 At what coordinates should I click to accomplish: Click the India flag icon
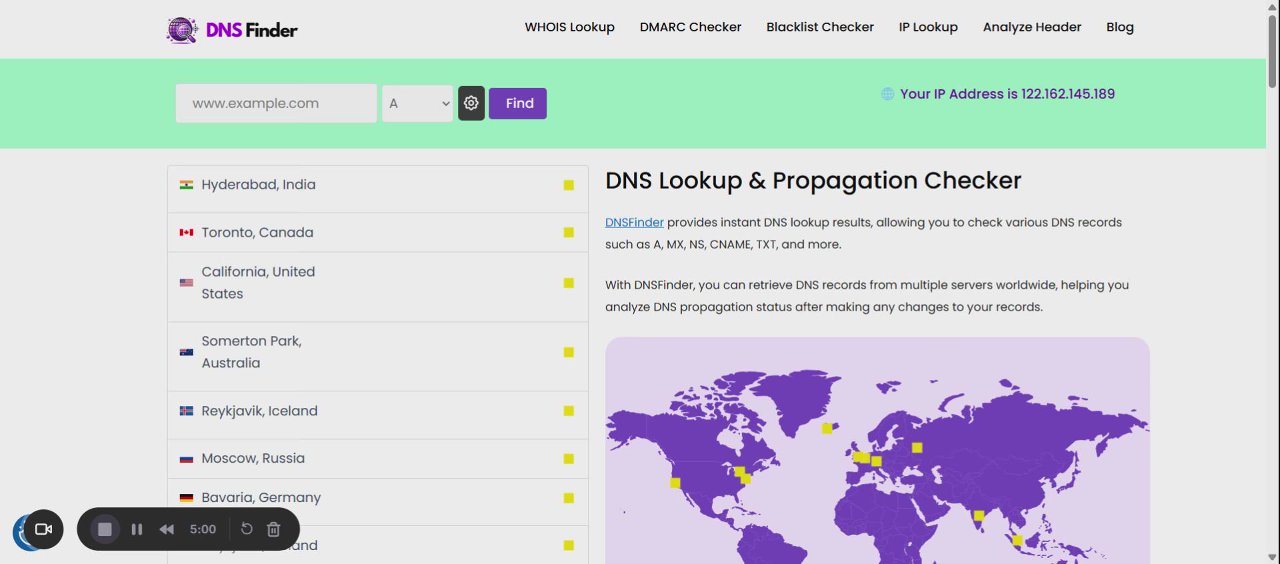(186, 185)
